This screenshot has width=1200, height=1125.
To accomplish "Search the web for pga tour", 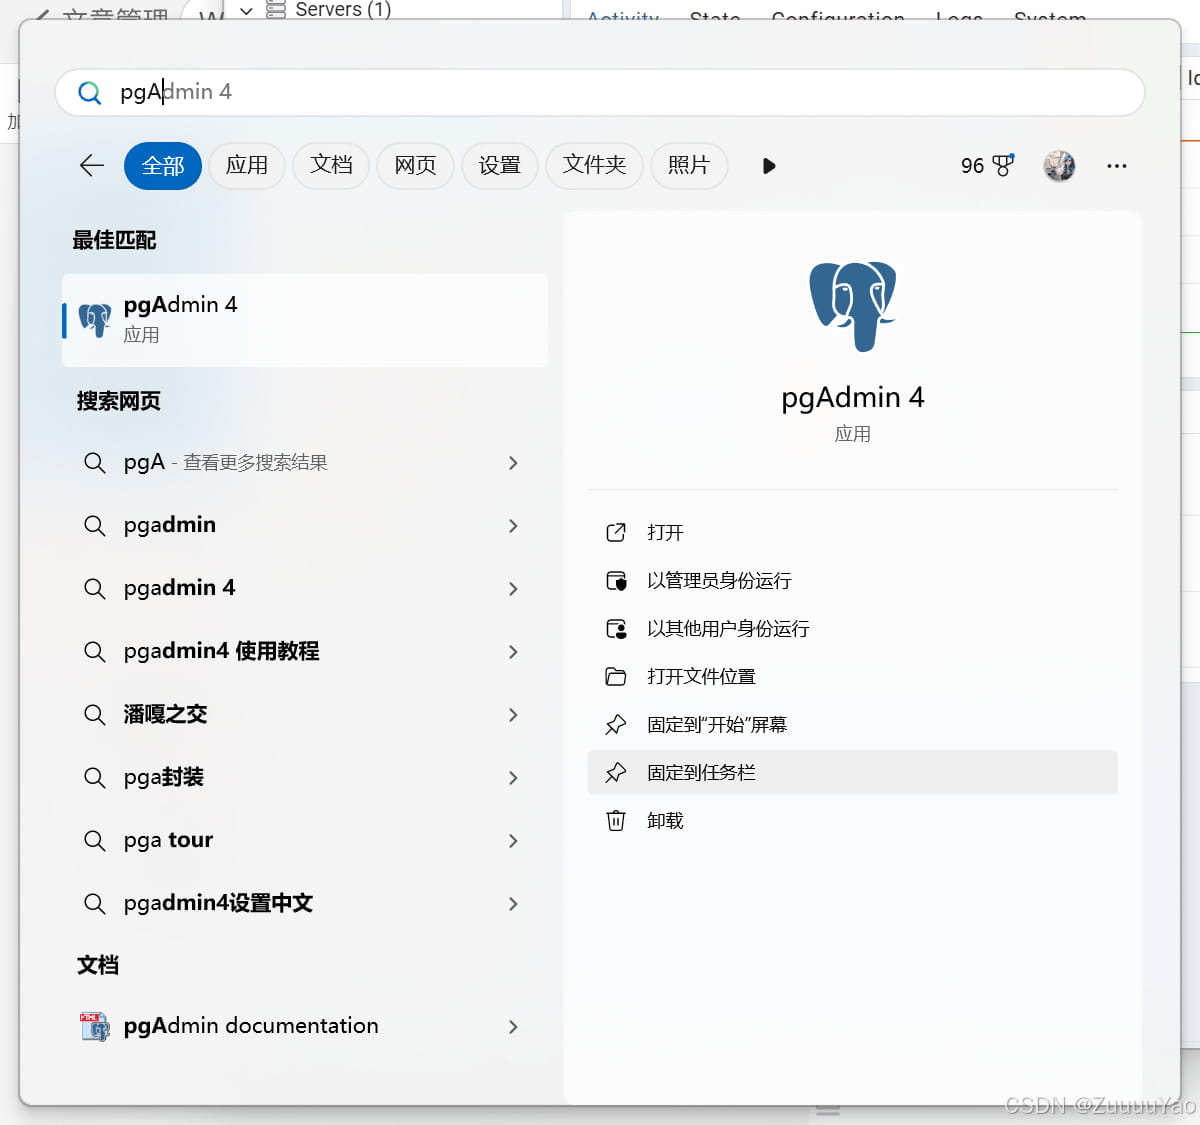I will (305, 841).
